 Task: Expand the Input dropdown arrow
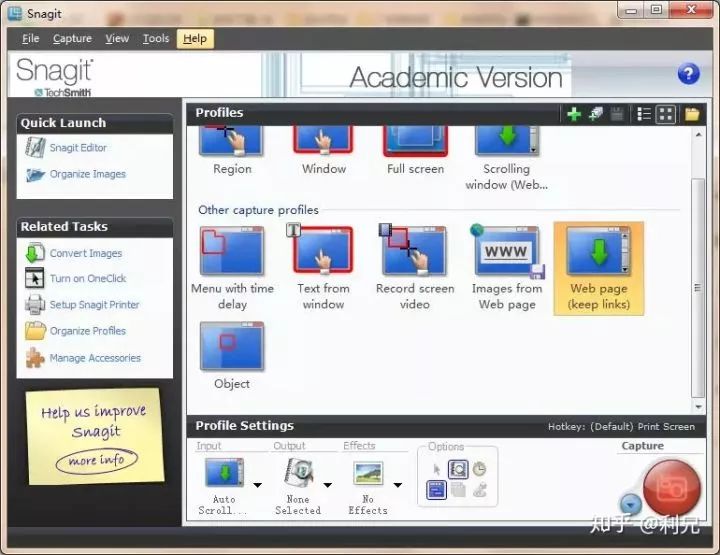[x=257, y=485]
